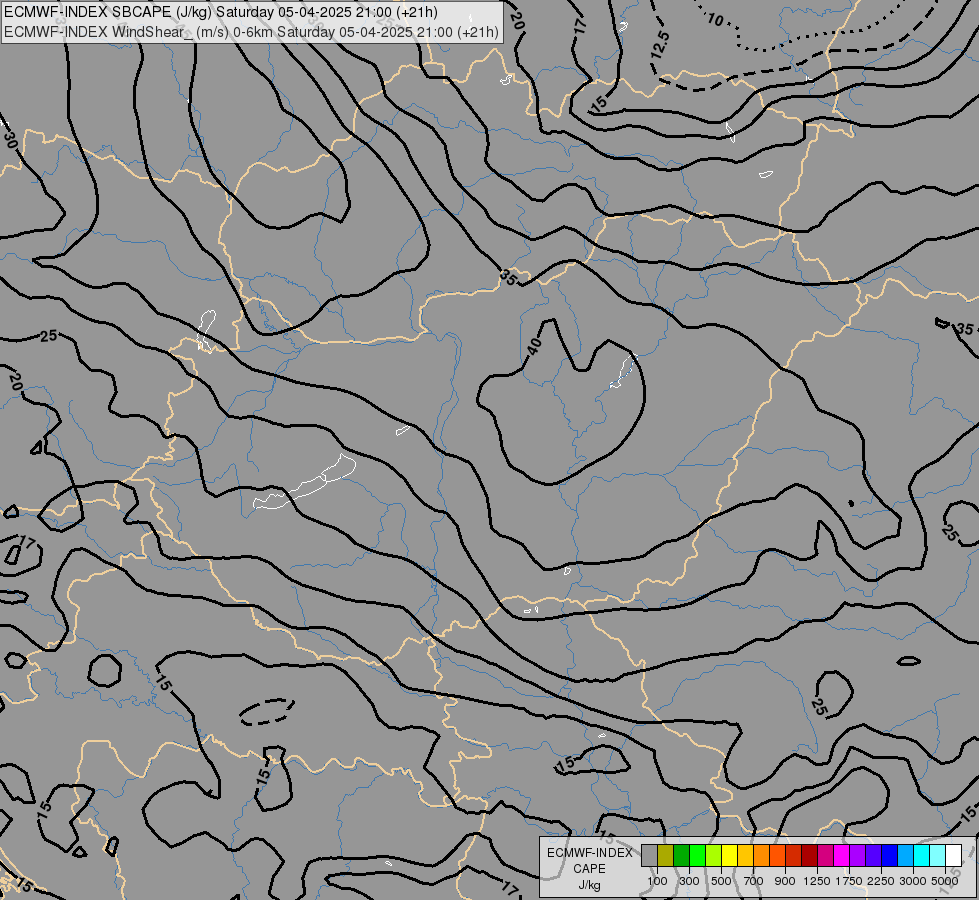
Task: Click the legend tick value '700'
Action: [x=754, y=881]
